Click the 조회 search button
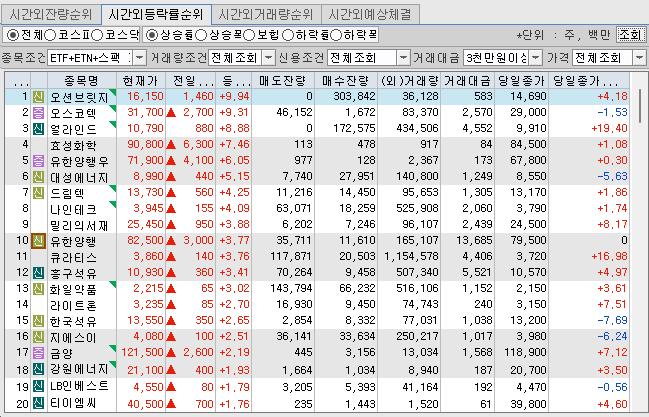 (x=631, y=35)
